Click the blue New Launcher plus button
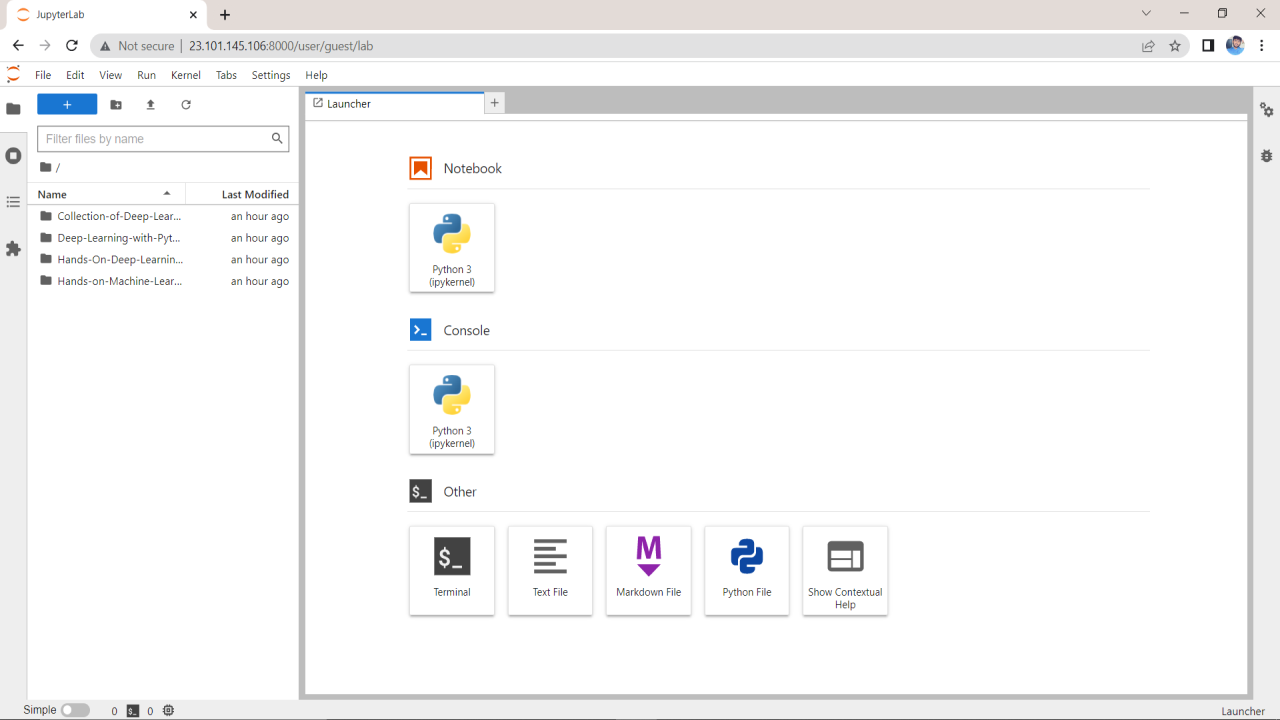This screenshot has width=1280, height=720. pyautogui.click(x=67, y=105)
